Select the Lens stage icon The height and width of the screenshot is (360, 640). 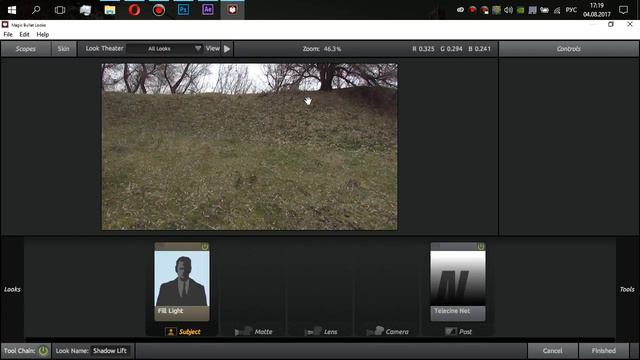pos(313,331)
